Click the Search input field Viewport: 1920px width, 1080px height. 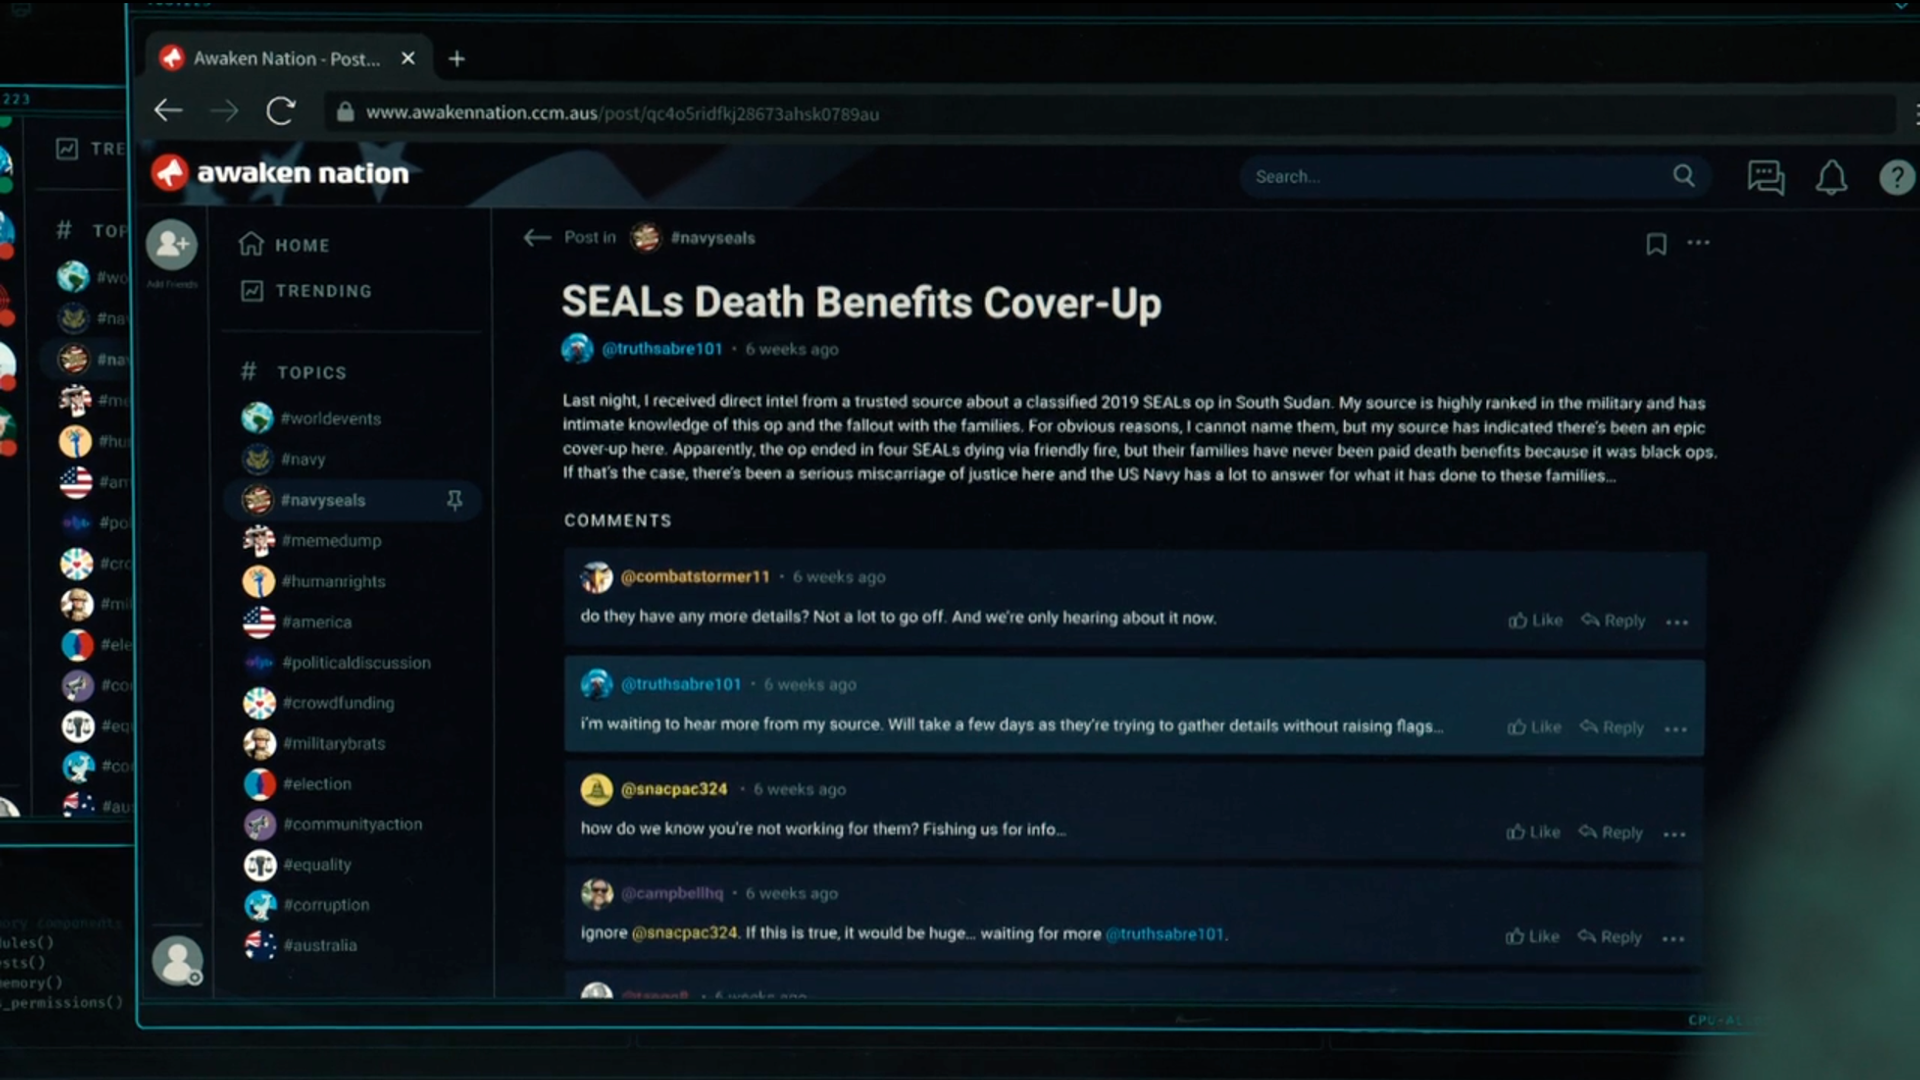tap(1450, 177)
